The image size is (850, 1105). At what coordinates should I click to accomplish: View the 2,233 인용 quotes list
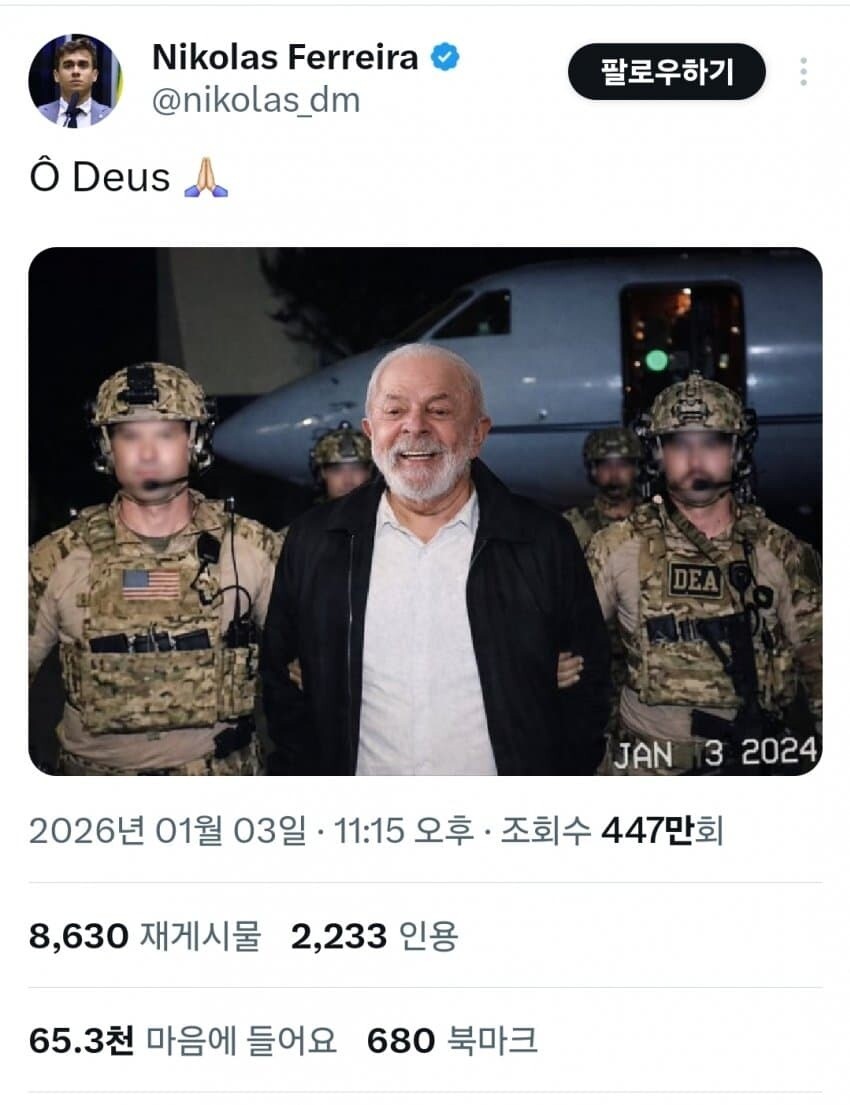(x=374, y=937)
